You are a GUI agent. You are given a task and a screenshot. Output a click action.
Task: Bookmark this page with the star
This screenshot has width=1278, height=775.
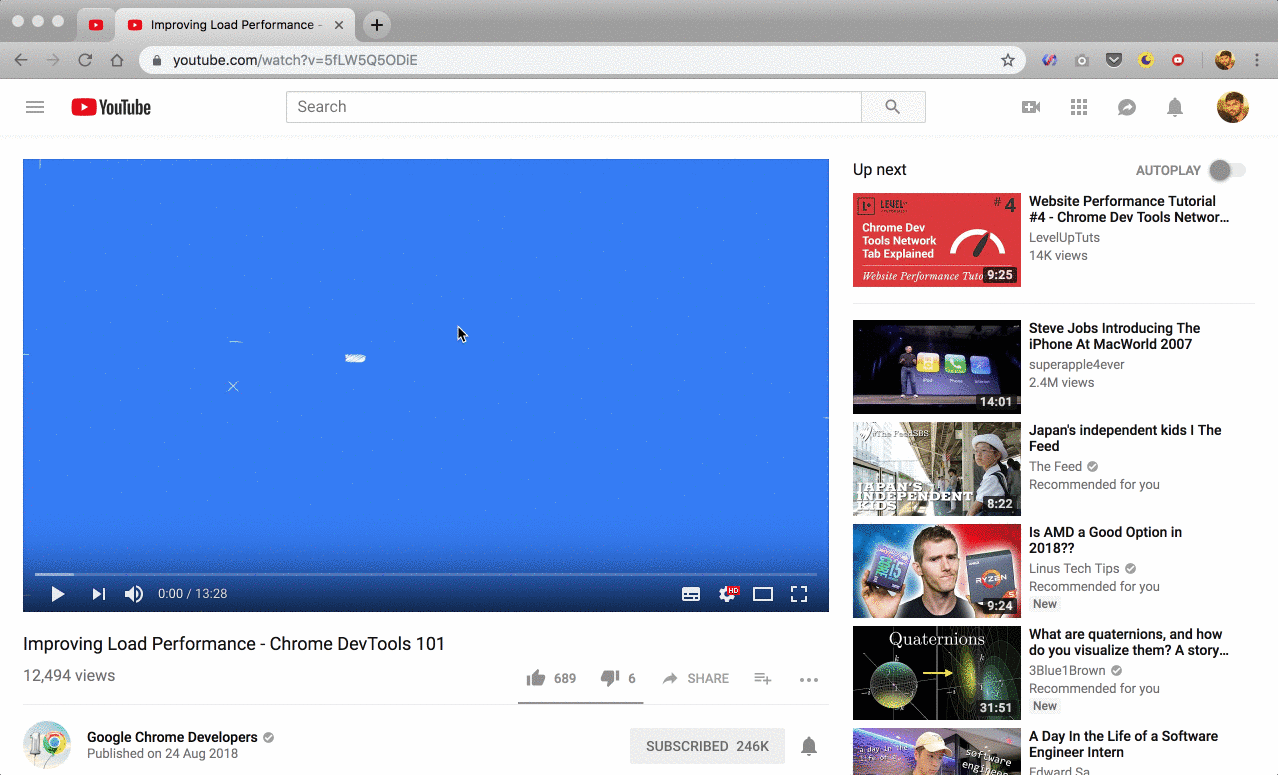[1008, 60]
